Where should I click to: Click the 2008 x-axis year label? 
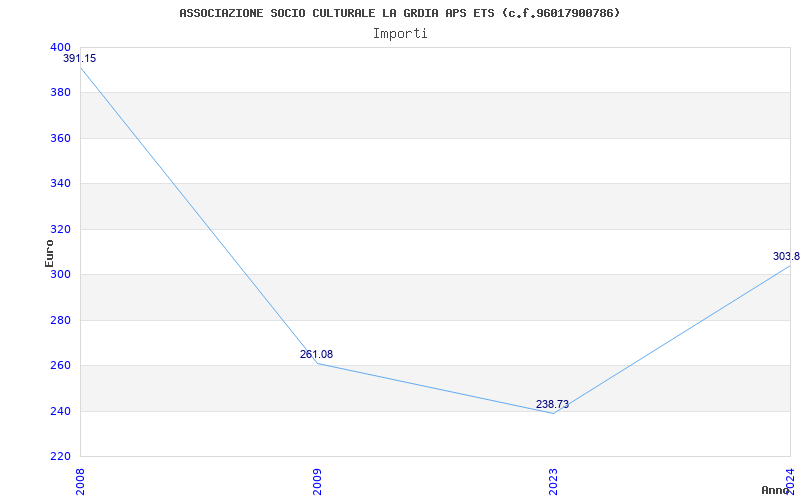[x=80, y=482]
